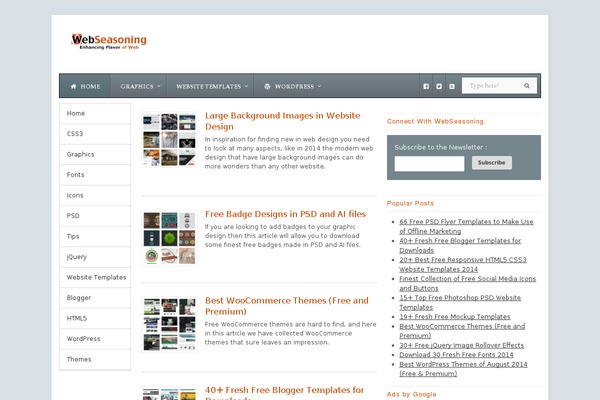Click the Large Background Images thumbnail
The width and height of the screenshot is (600, 400).
[169, 140]
